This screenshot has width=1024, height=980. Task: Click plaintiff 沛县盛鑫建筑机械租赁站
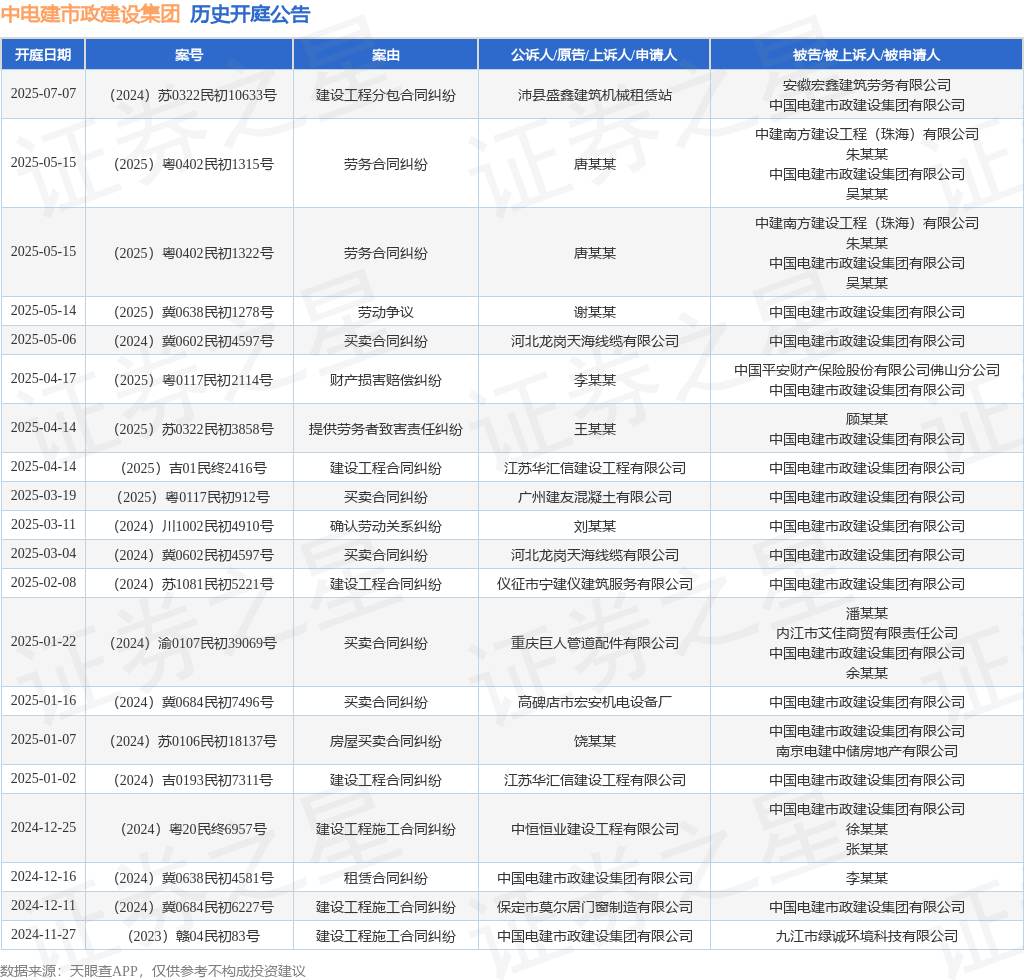coord(594,95)
